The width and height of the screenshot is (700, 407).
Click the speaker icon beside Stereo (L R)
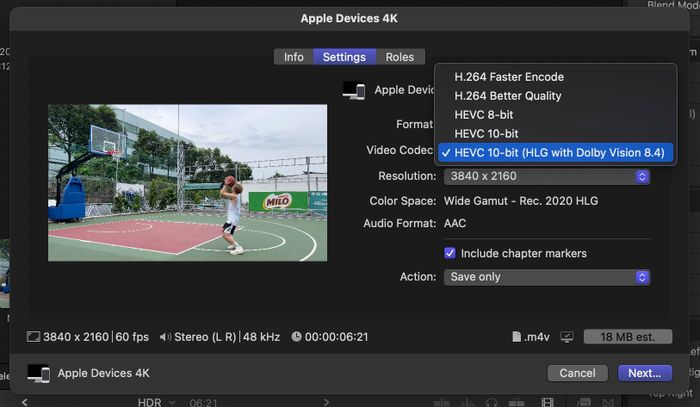pos(165,337)
